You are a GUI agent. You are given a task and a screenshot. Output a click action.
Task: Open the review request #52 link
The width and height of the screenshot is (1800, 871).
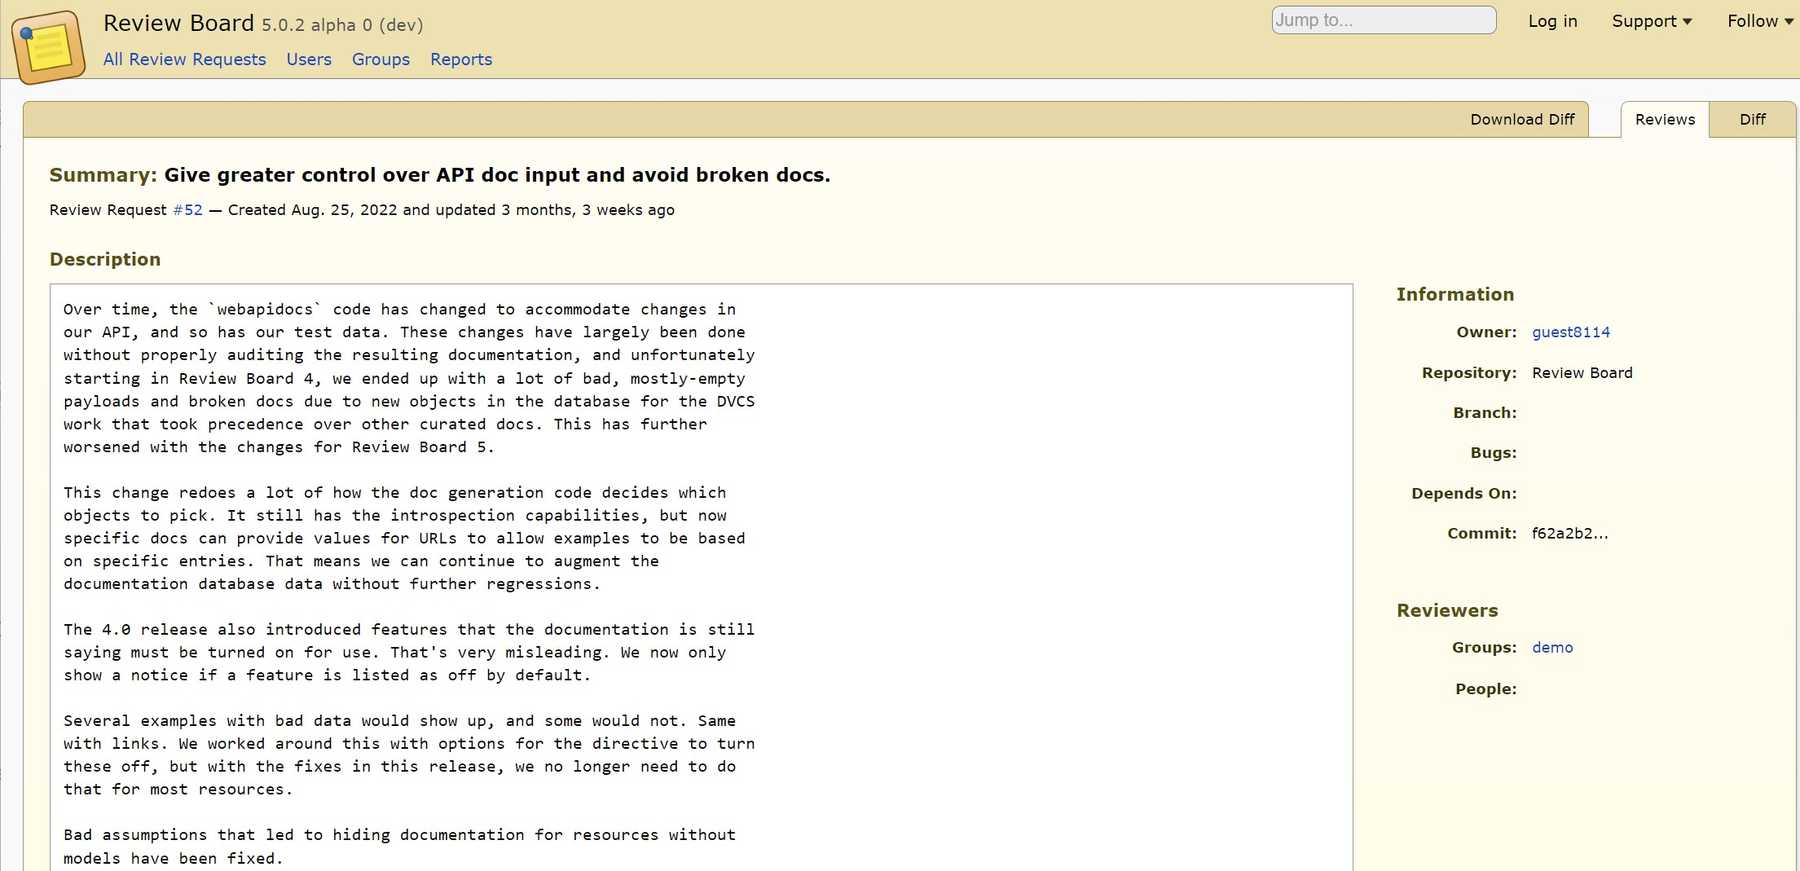pyautogui.click(x=187, y=210)
